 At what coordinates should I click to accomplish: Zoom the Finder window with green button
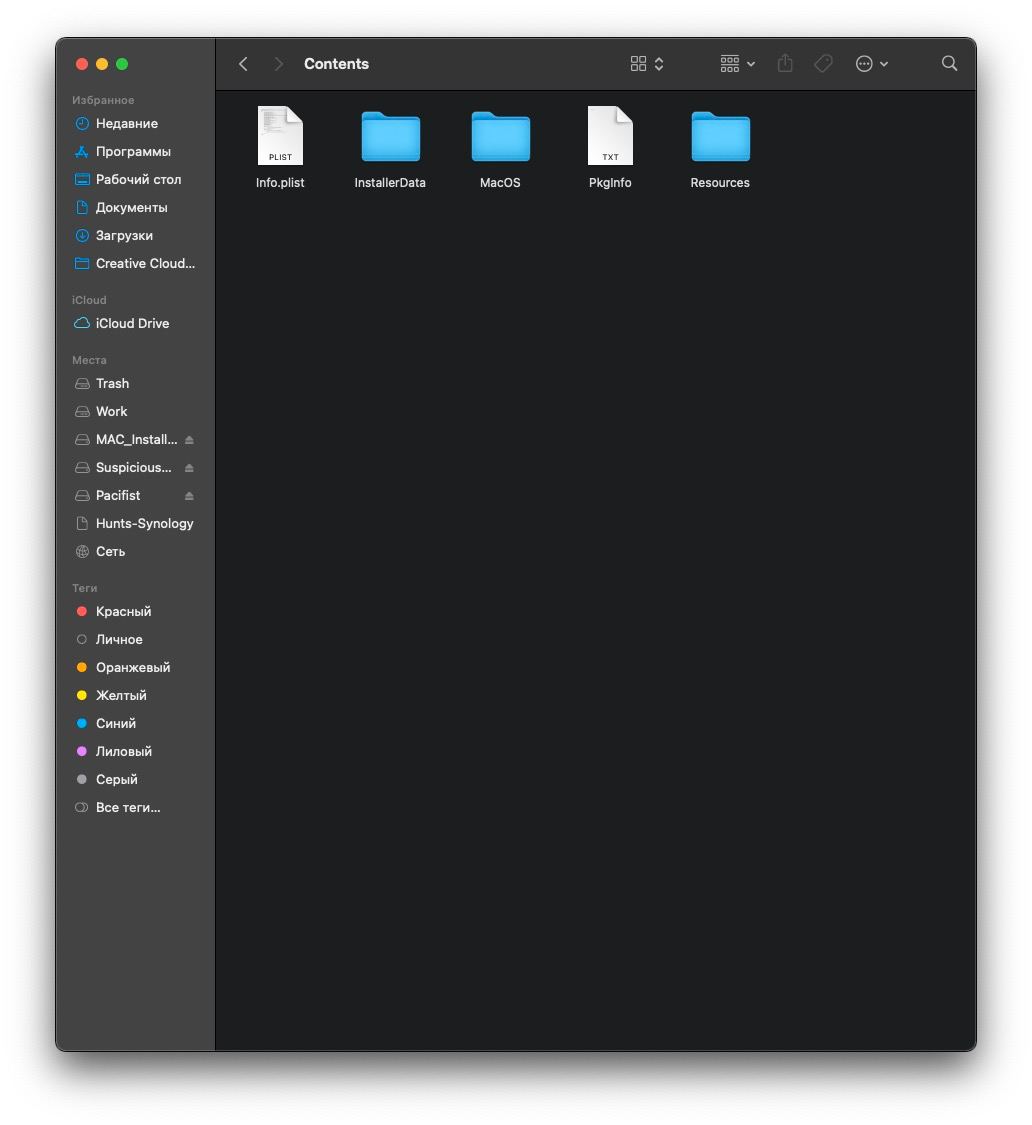pos(122,64)
